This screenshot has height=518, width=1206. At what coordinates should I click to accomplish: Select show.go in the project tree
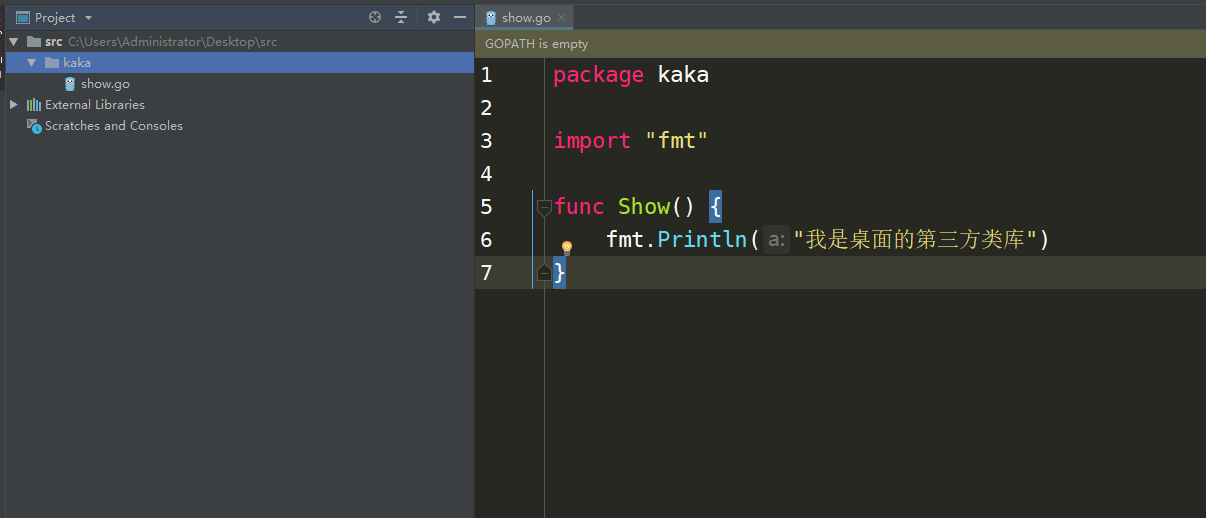pyautogui.click(x=105, y=84)
